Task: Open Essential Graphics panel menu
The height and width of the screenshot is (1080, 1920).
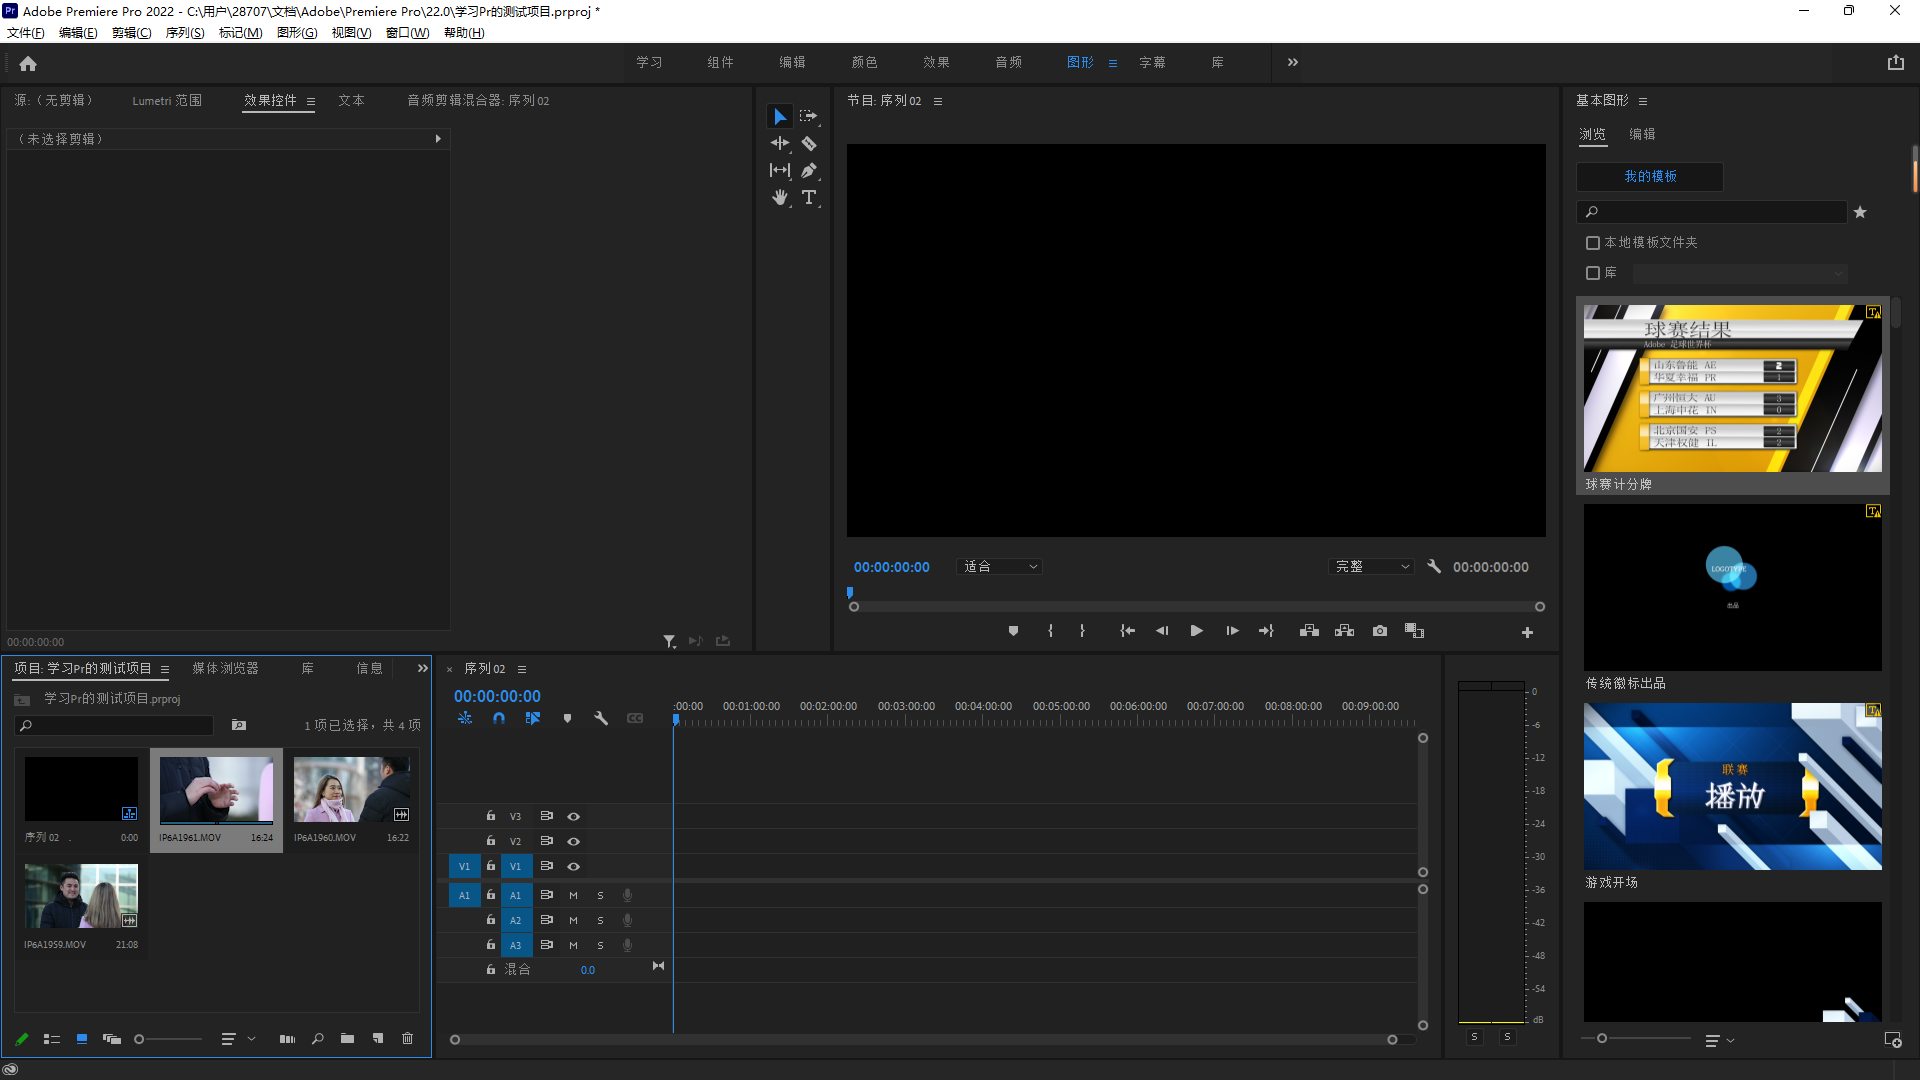Action: 1643,101
